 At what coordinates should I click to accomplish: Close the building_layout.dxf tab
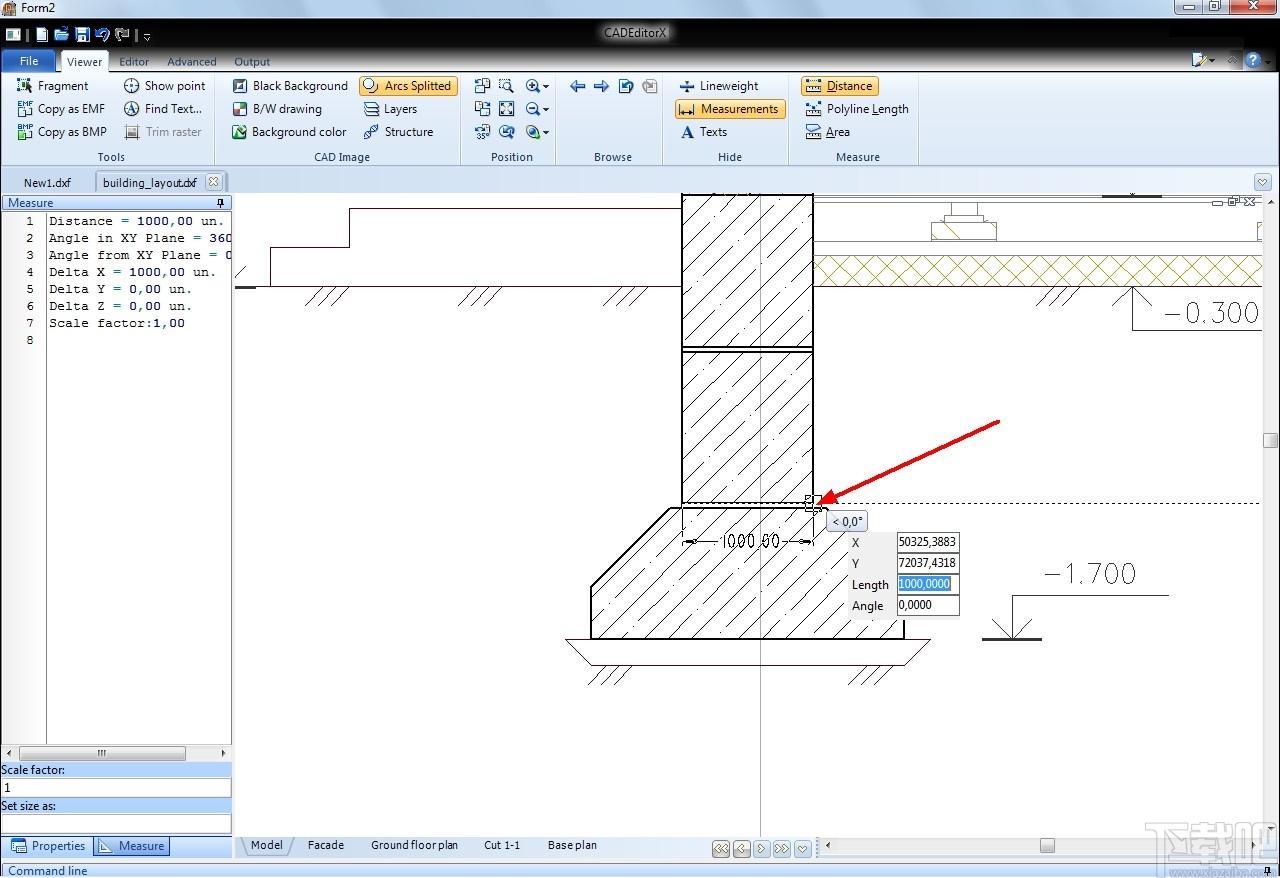tap(213, 182)
